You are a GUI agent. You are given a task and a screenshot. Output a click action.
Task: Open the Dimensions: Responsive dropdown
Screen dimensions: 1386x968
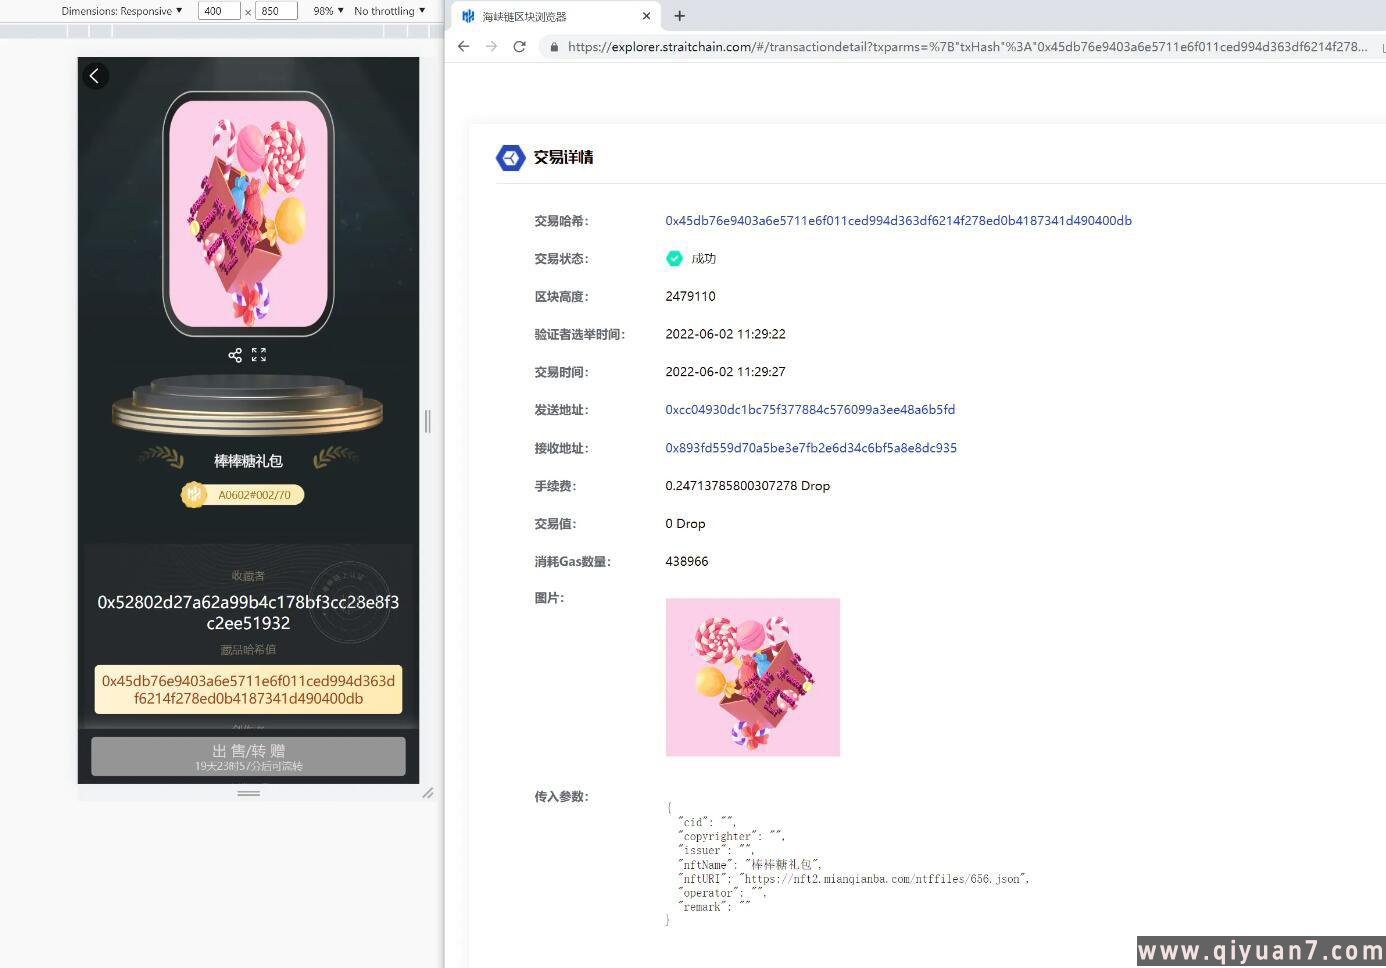coord(122,11)
